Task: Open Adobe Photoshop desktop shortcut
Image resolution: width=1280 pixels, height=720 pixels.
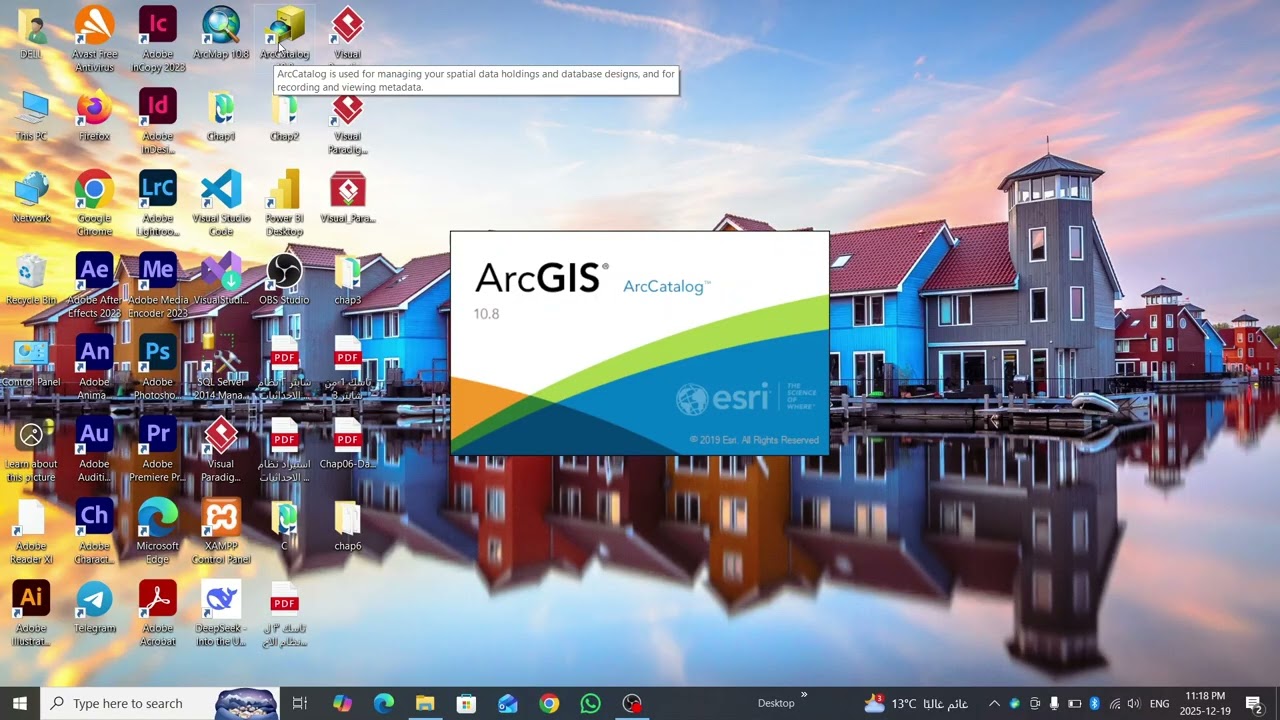Action: pyautogui.click(x=158, y=367)
